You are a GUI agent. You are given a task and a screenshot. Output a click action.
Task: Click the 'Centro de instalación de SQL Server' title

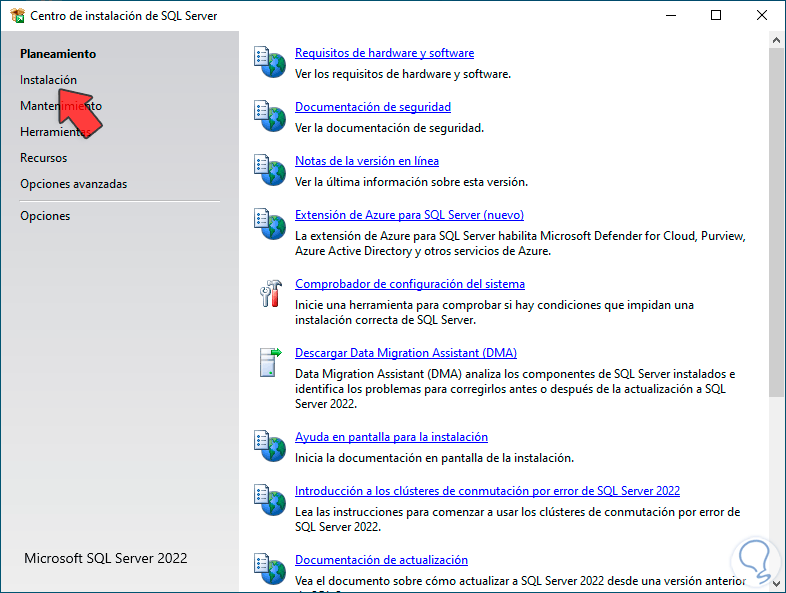(x=124, y=16)
